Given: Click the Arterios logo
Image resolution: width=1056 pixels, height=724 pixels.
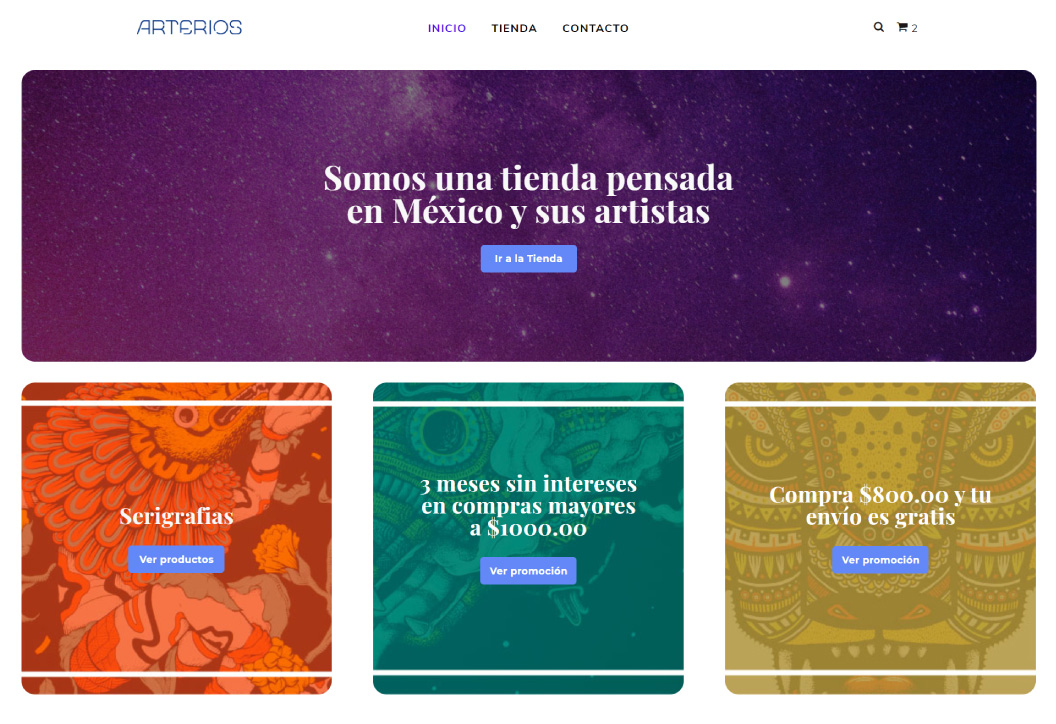Looking at the screenshot, I should click(x=189, y=28).
